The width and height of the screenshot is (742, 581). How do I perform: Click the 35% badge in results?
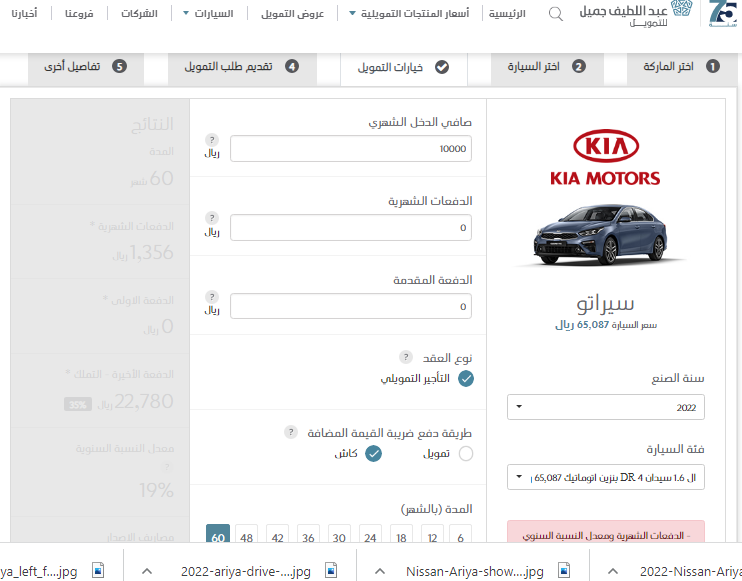pyautogui.click(x=78, y=405)
